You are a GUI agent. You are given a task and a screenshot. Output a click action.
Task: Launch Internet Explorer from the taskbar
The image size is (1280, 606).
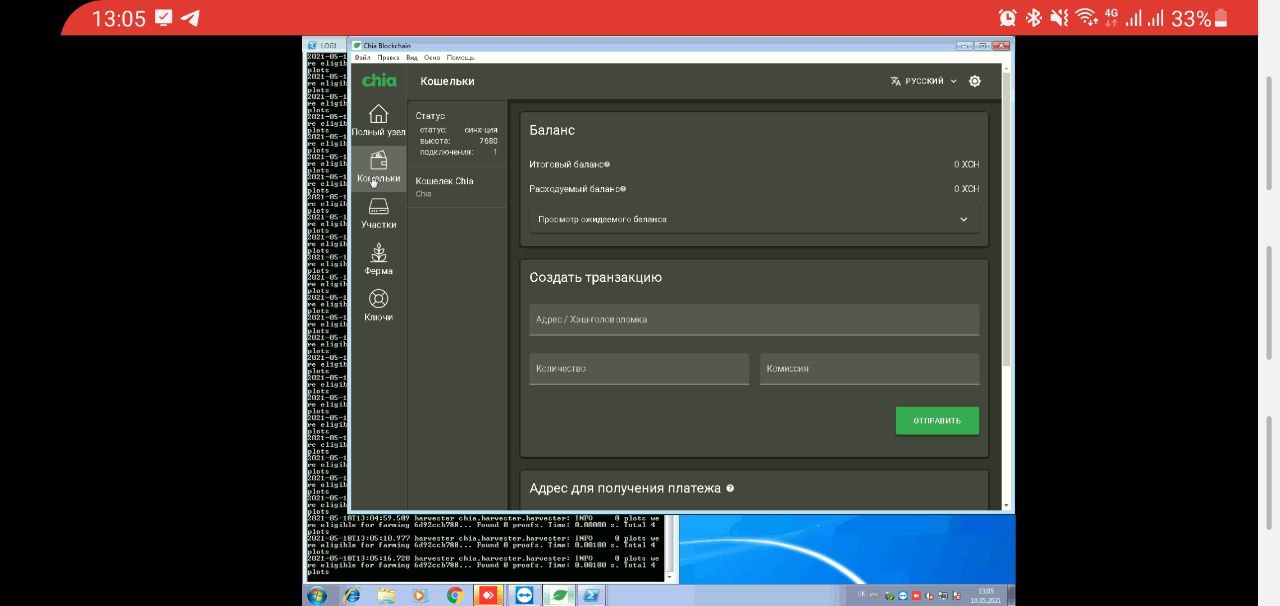(x=352, y=595)
